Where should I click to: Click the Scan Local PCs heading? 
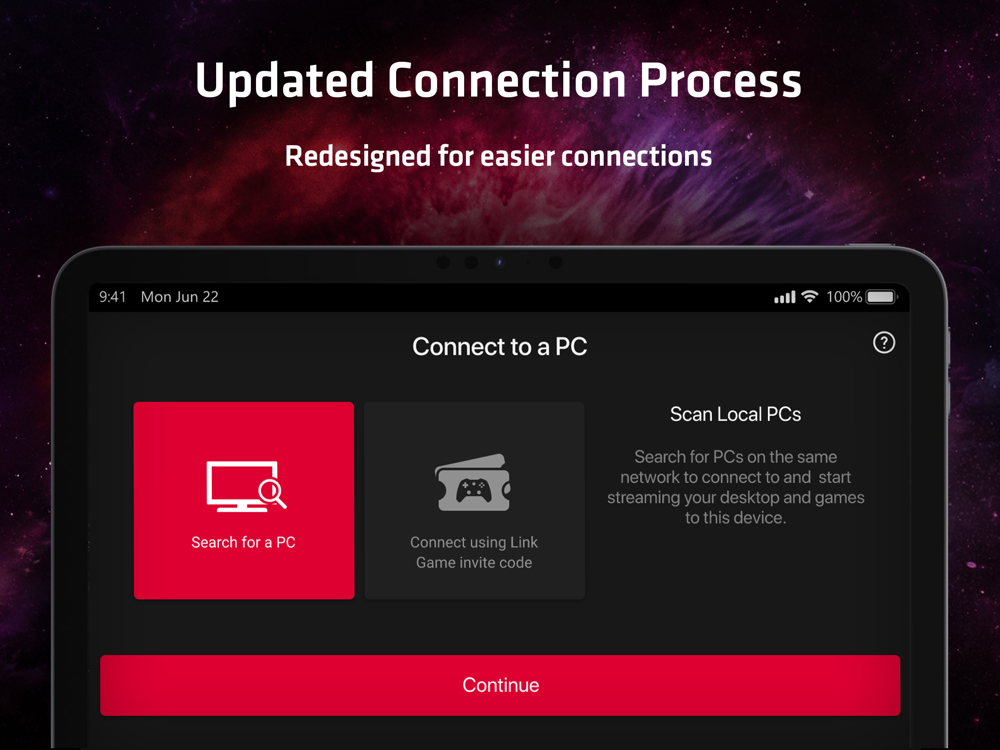click(735, 414)
